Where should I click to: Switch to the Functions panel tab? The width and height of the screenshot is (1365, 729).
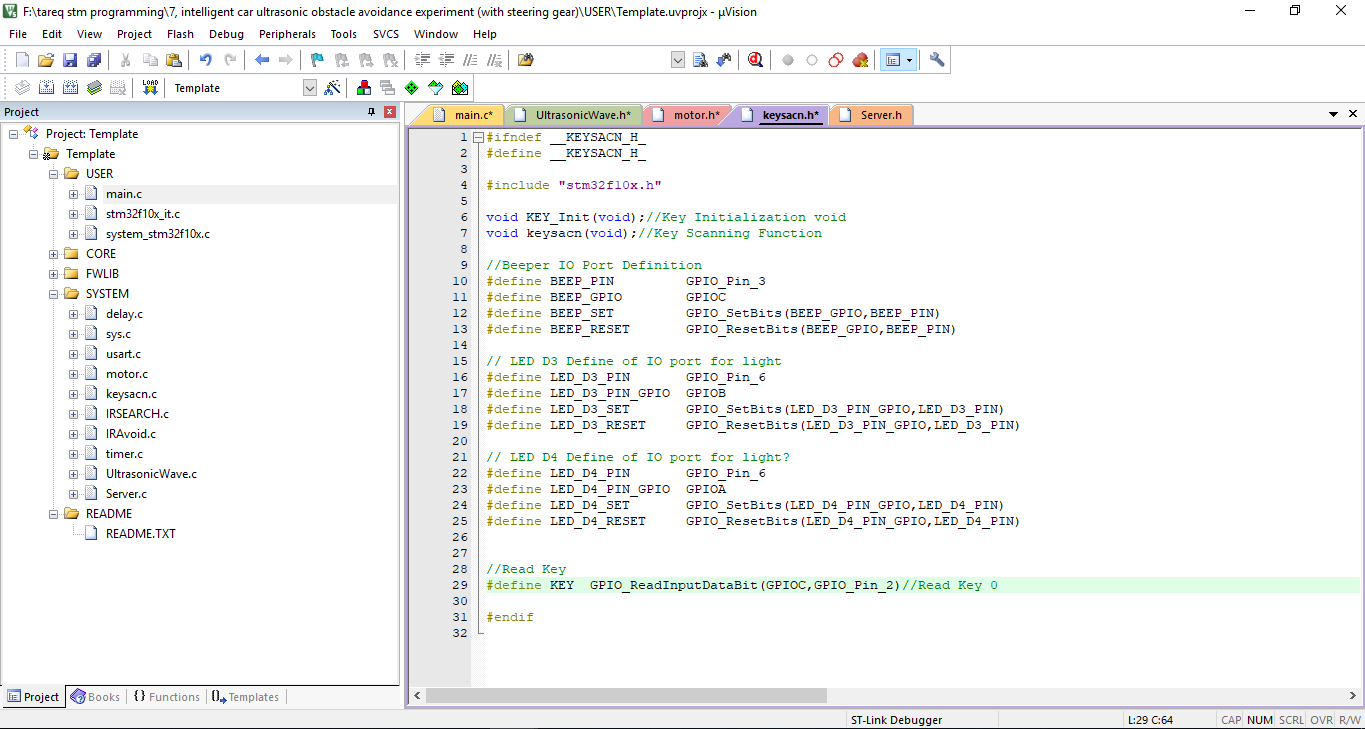click(166, 697)
